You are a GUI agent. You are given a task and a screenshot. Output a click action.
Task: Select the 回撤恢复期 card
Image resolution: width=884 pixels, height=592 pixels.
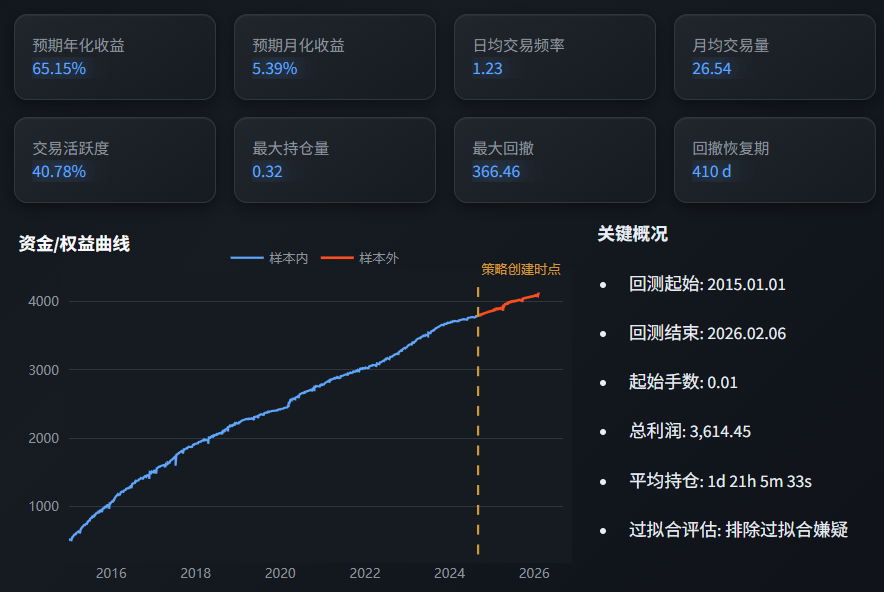pyautogui.click(x=775, y=160)
